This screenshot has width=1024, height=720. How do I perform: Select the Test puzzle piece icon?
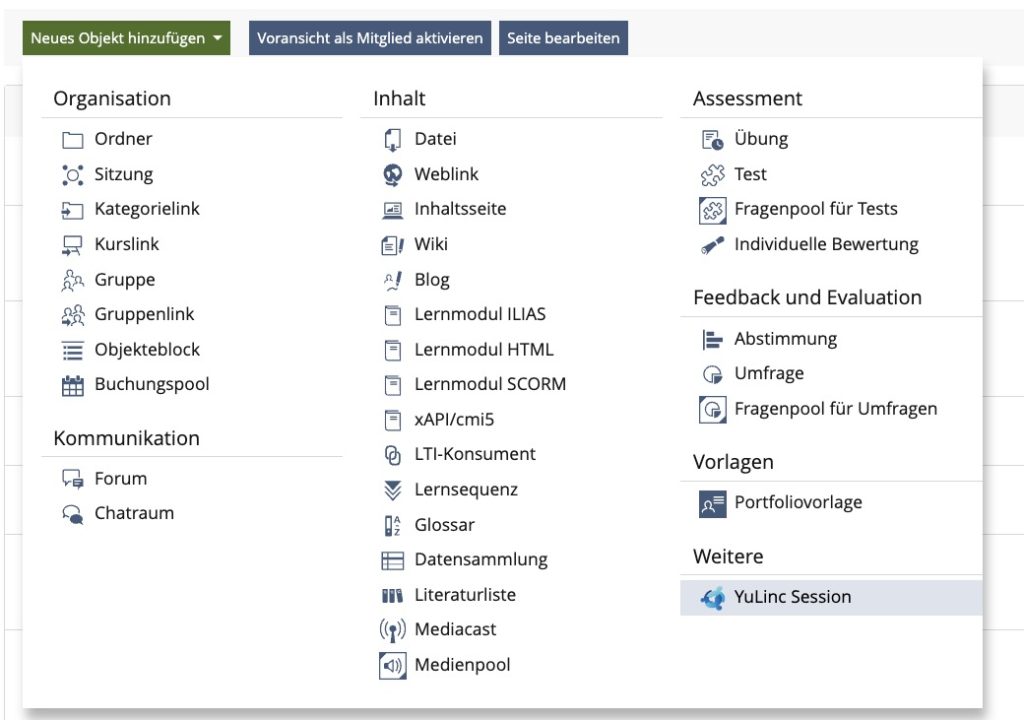712,175
